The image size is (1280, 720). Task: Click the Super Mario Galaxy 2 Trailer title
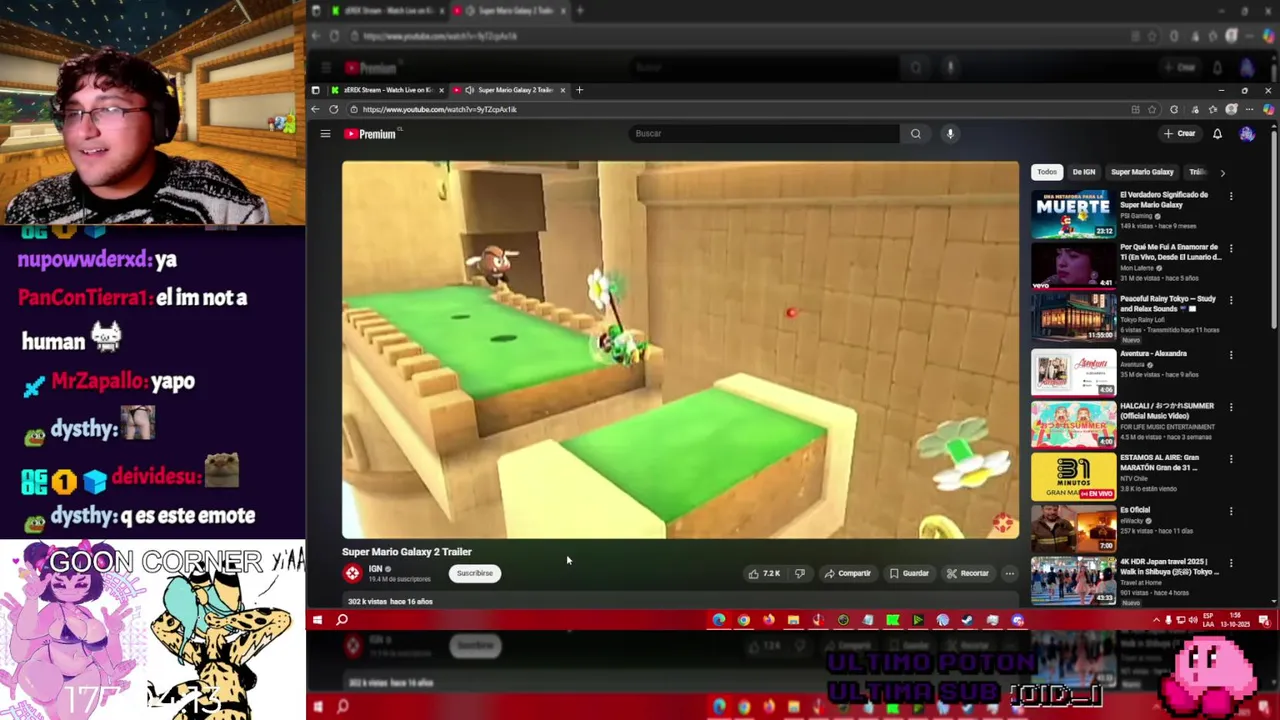(407, 551)
